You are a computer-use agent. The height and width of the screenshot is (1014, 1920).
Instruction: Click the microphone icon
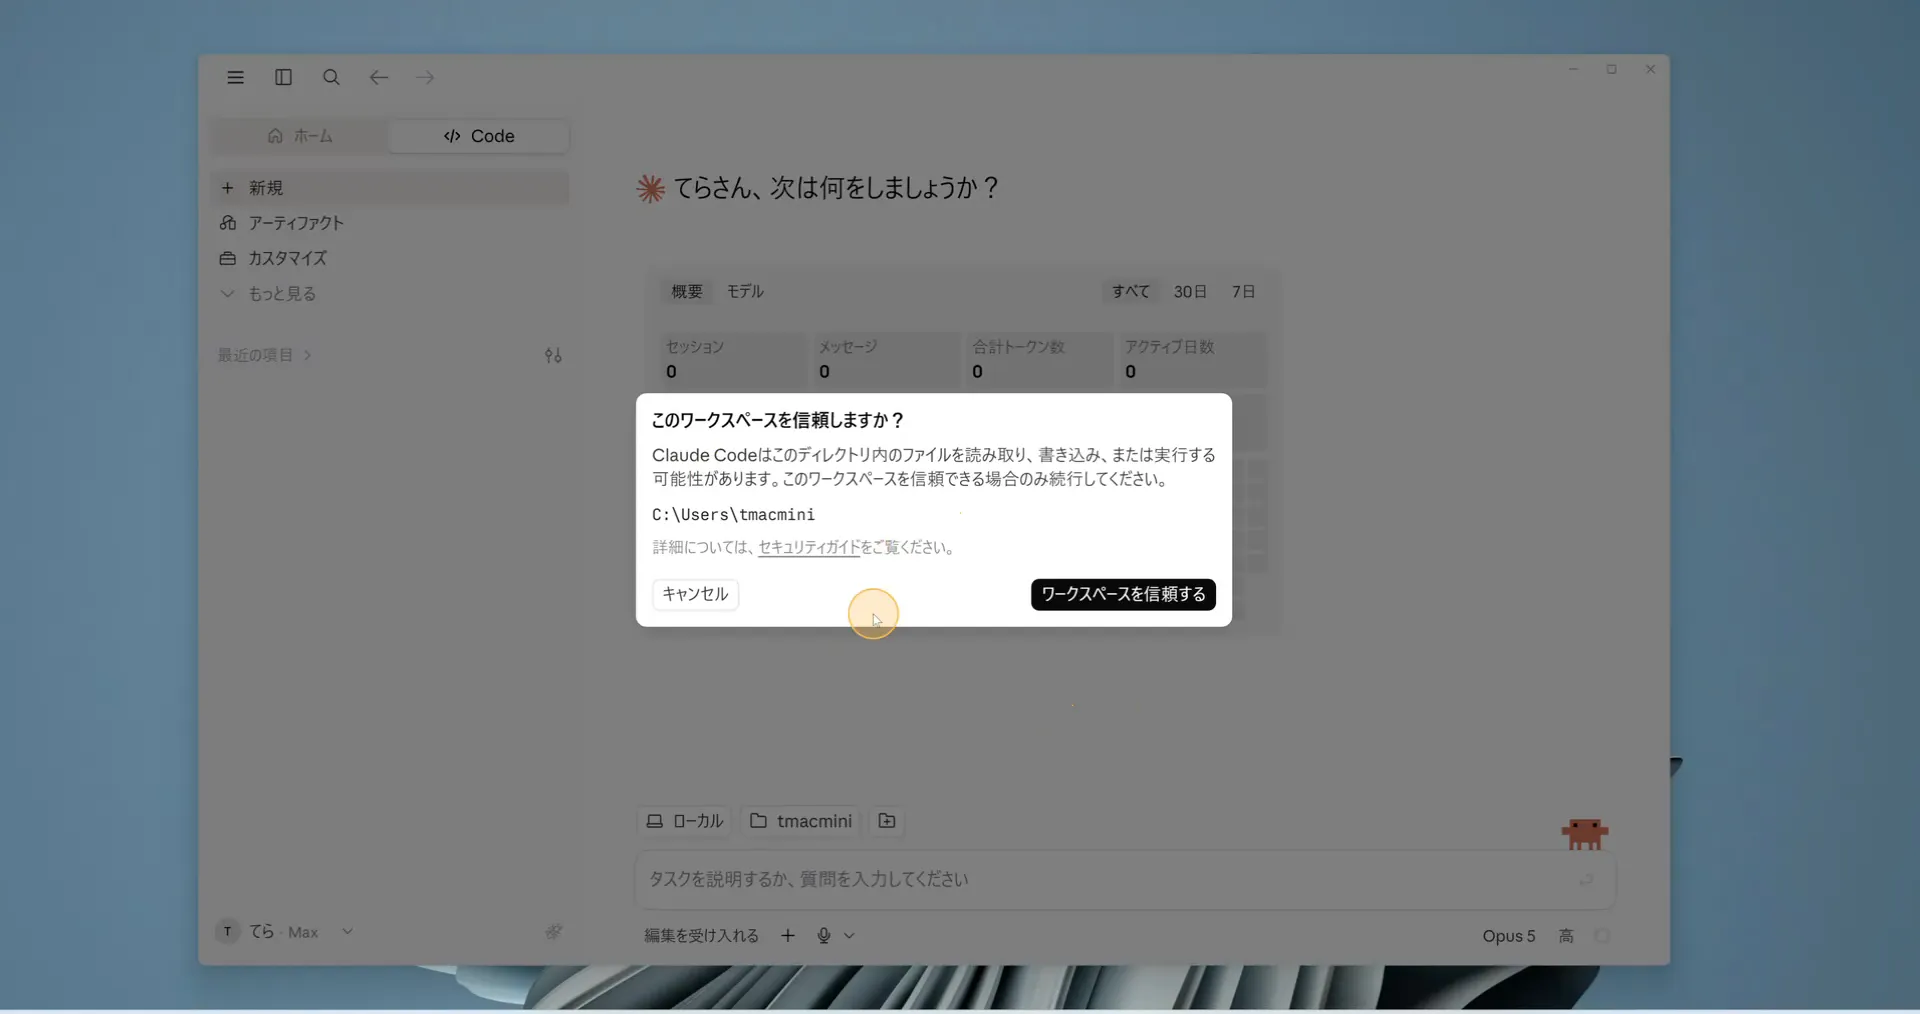(x=824, y=935)
